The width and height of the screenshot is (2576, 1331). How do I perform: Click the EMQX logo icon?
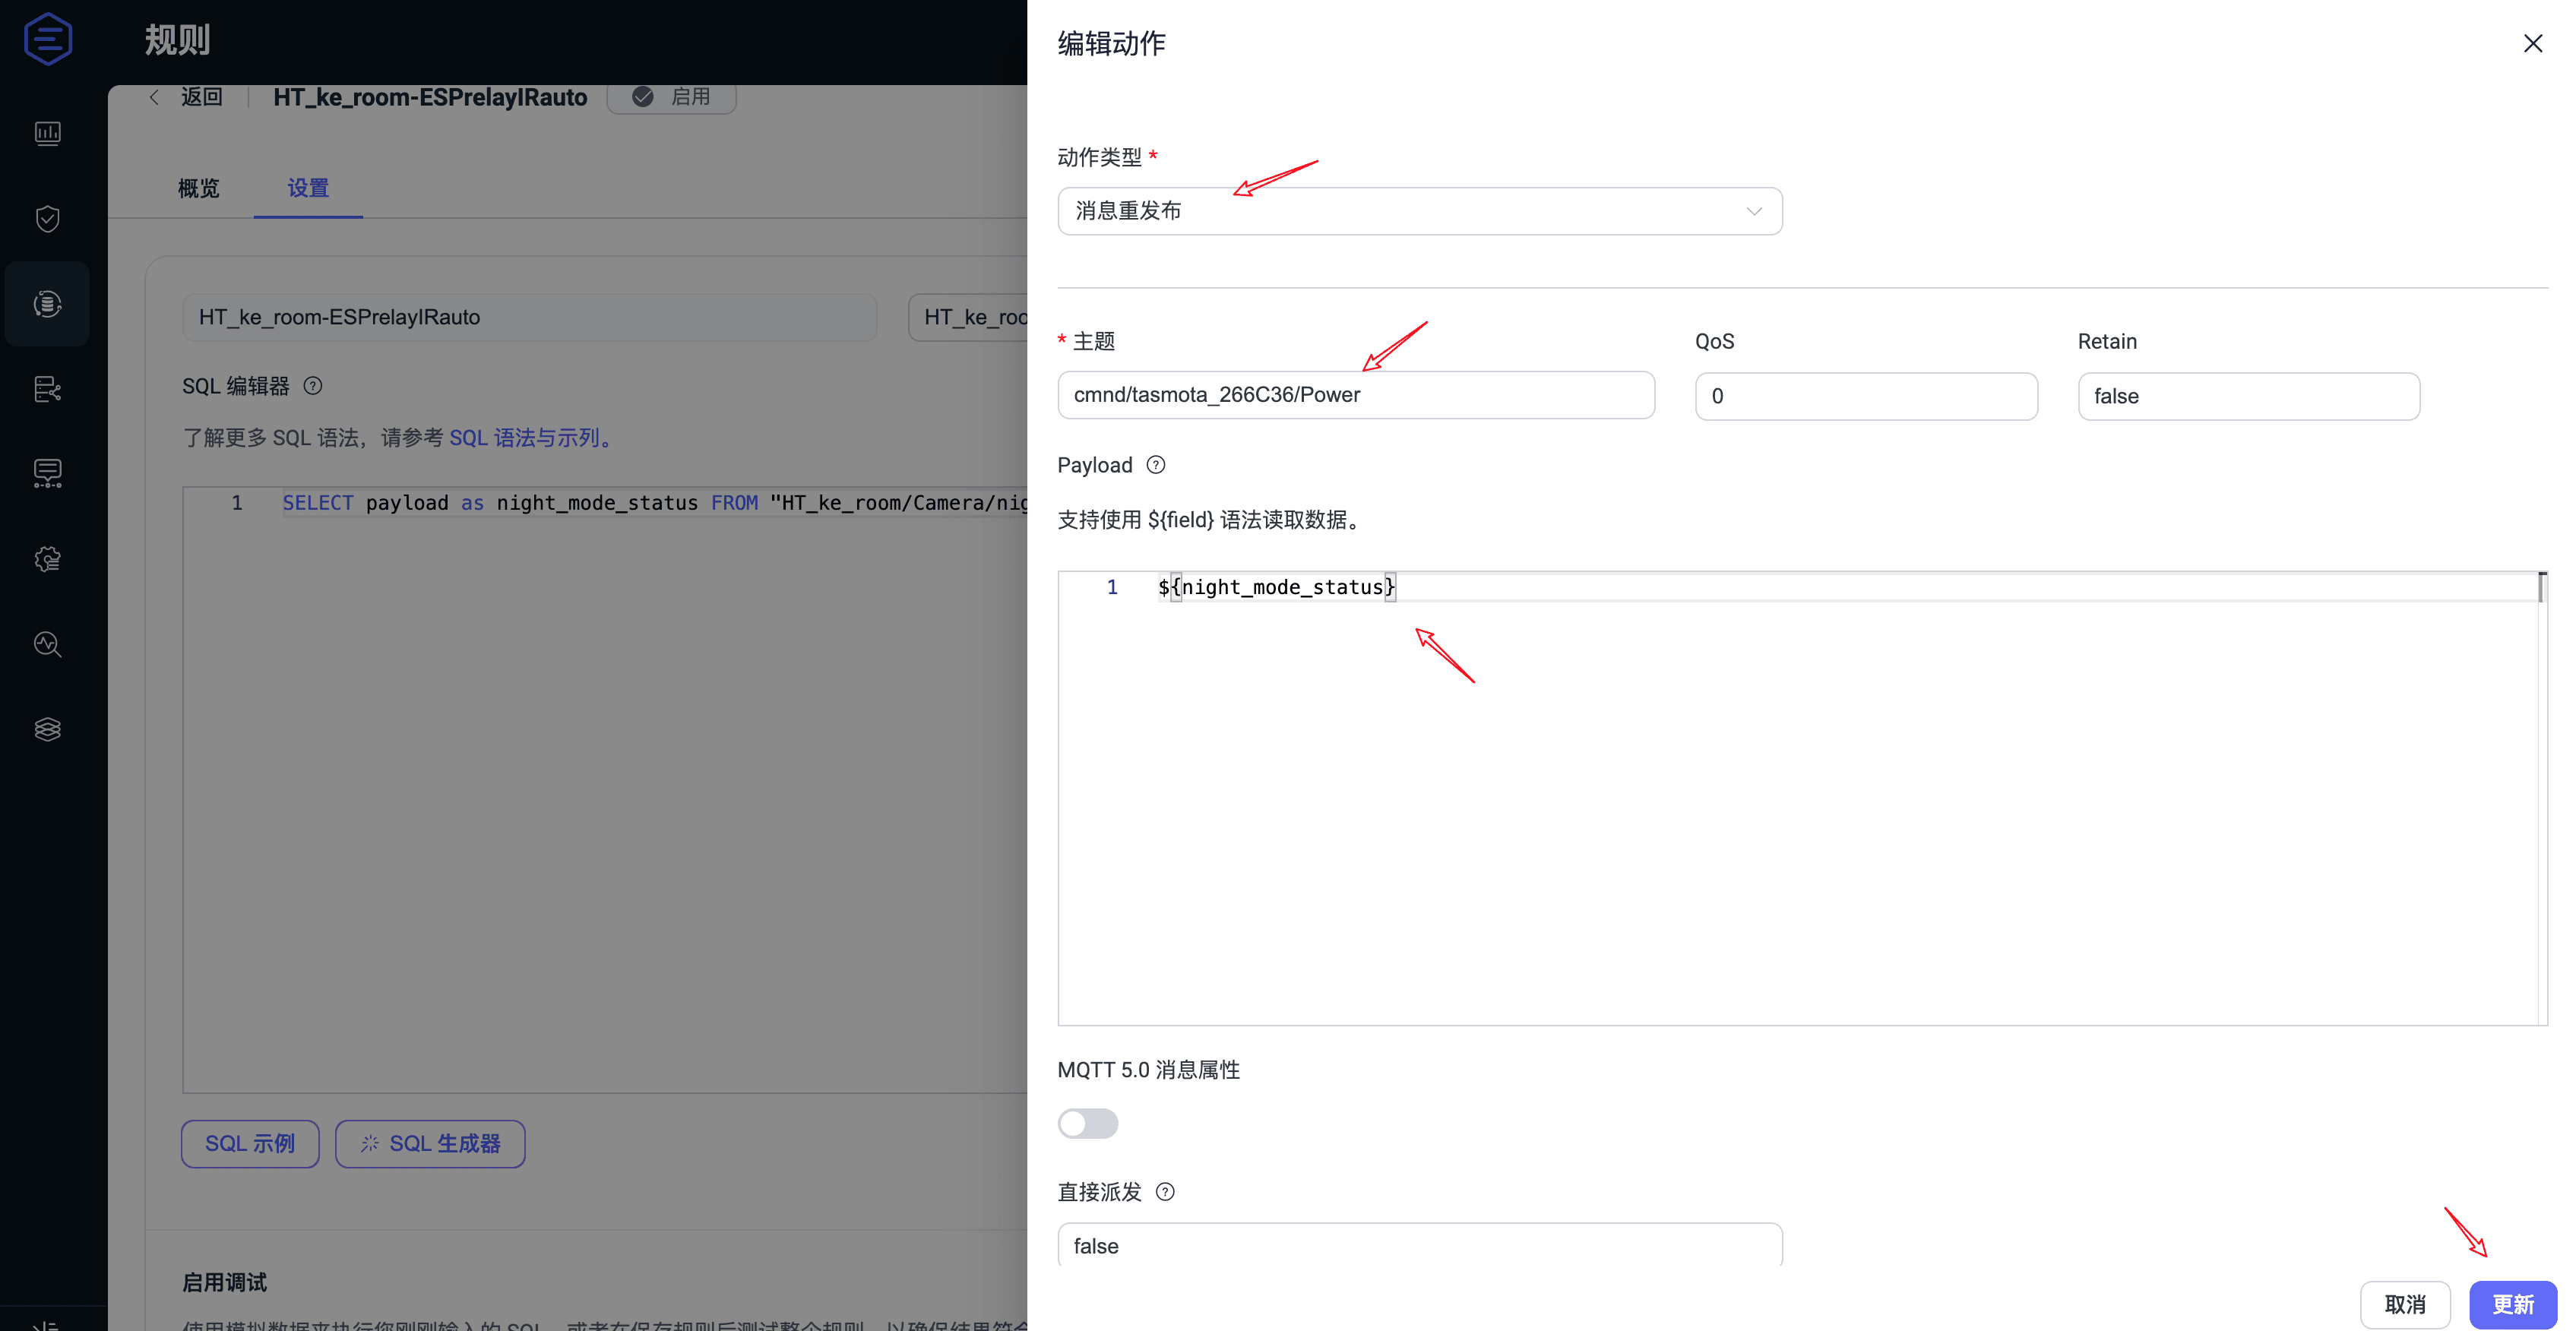pos(47,40)
